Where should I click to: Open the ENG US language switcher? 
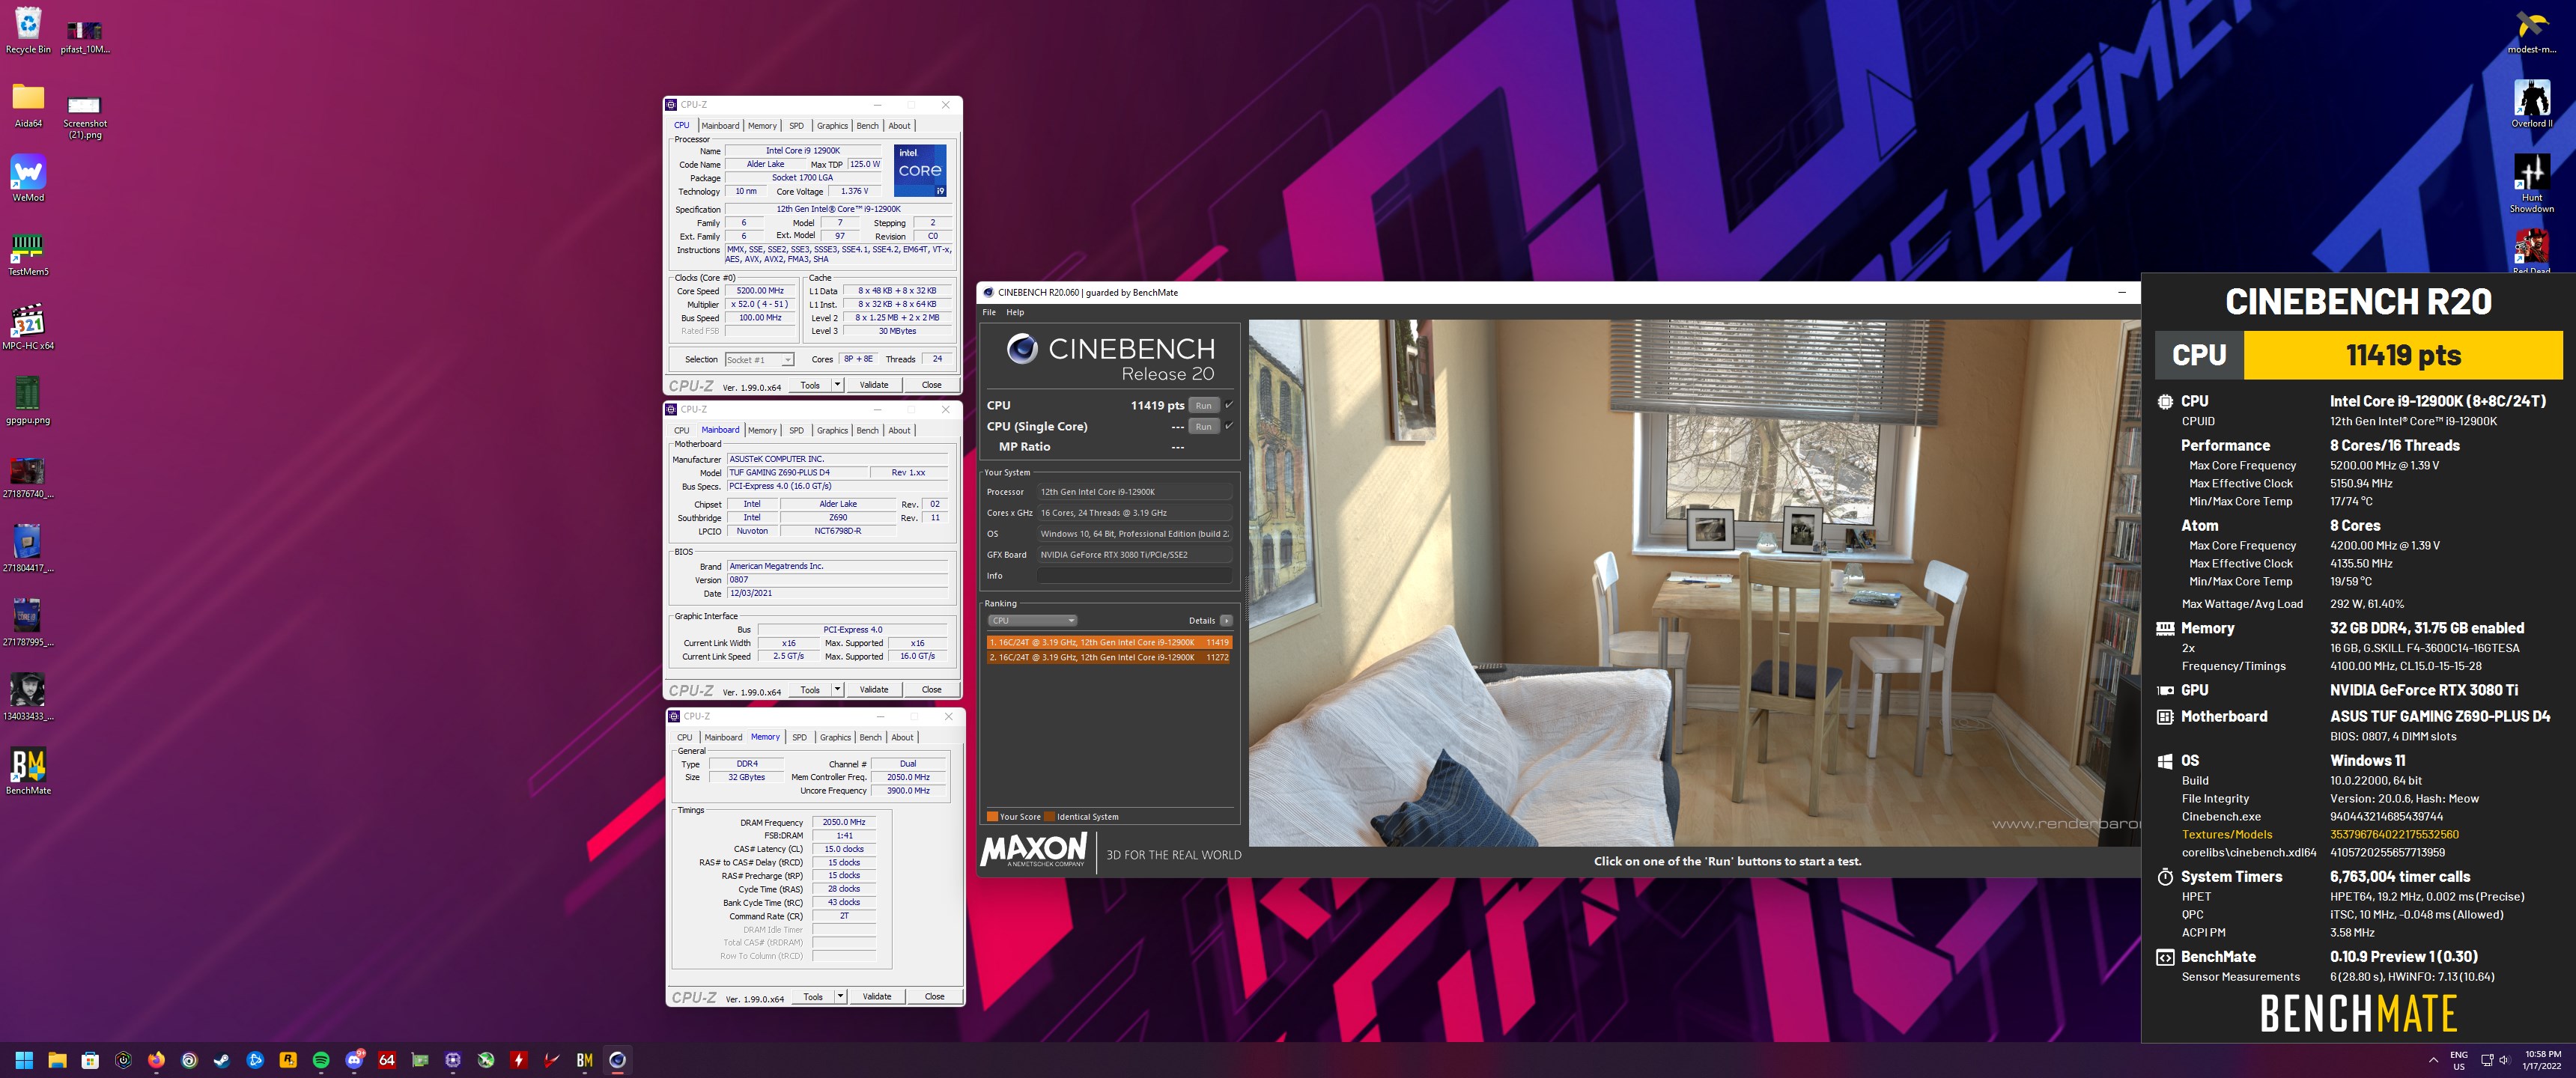click(2458, 1060)
